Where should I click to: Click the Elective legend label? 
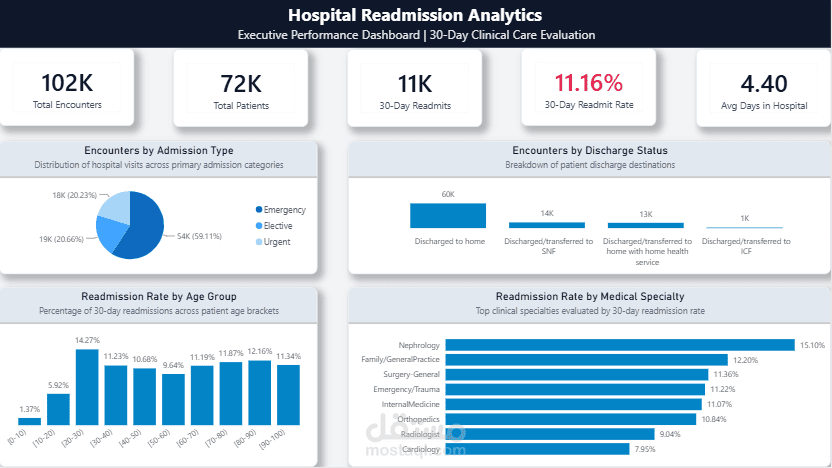[x=278, y=226]
